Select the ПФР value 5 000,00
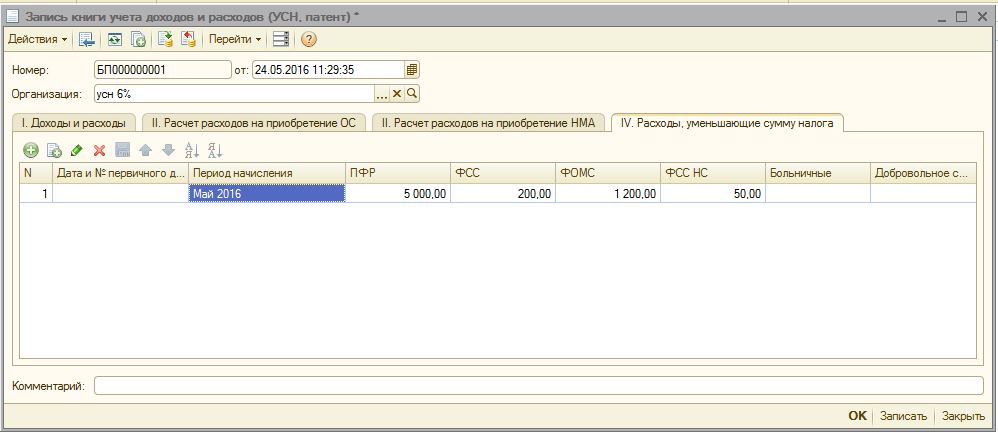Screen dimensions: 998x433 (398, 194)
